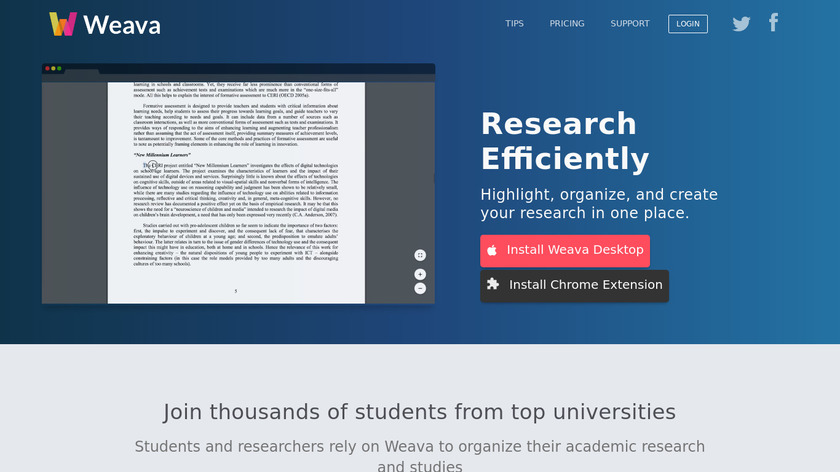Click the puzzle piece extension icon

[493, 284]
